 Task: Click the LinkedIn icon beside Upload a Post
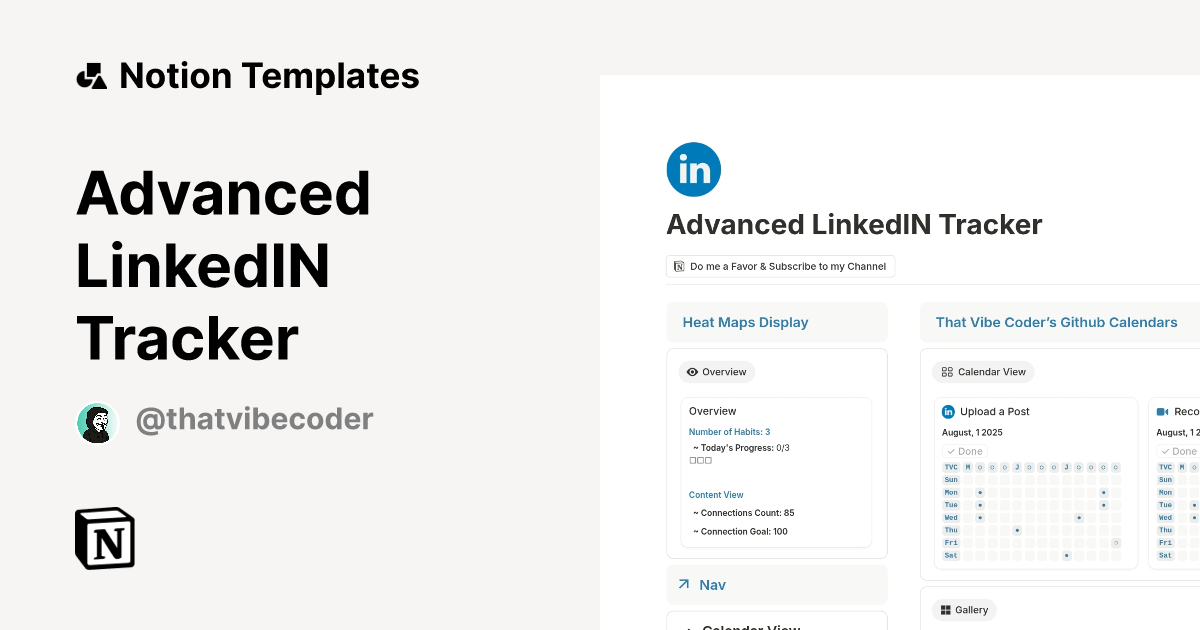point(947,411)
